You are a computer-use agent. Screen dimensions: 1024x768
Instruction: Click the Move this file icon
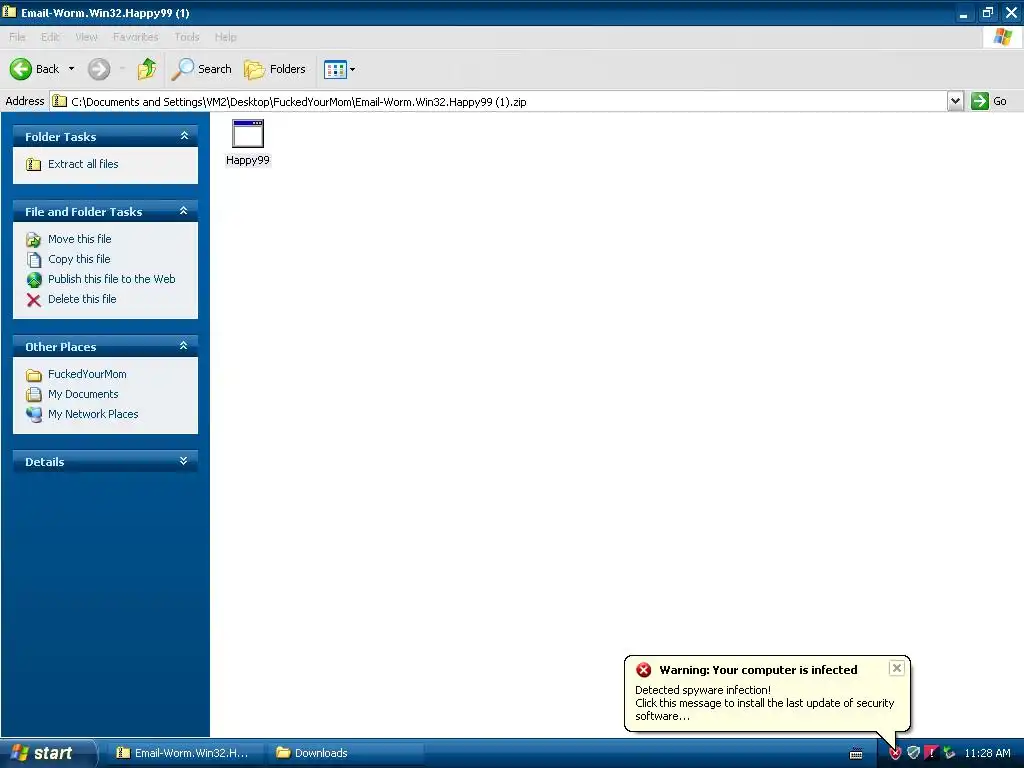(x=33, y=240)
